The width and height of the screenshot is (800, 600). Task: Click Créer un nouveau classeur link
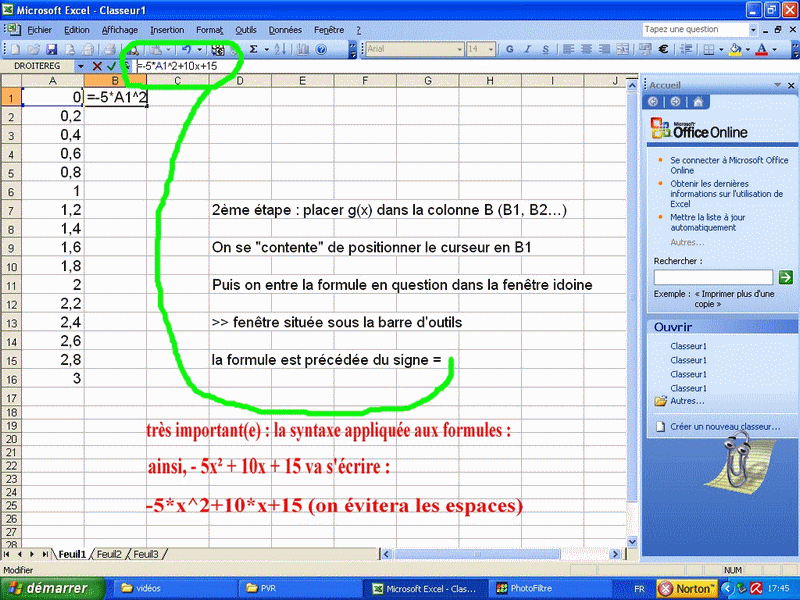point(724,427)
